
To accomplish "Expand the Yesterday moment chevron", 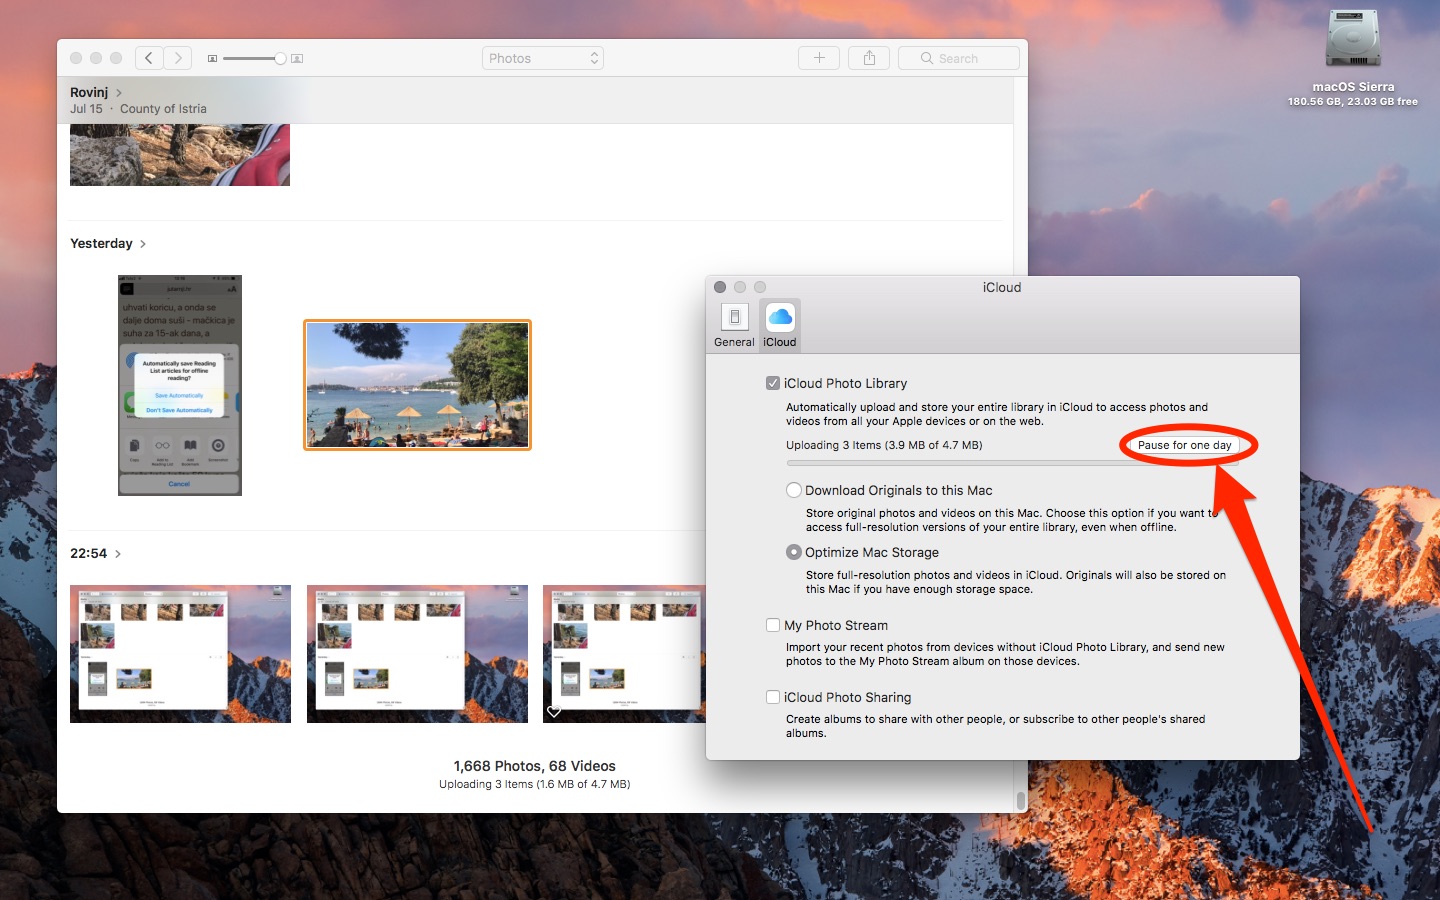I will click(143, 244).
